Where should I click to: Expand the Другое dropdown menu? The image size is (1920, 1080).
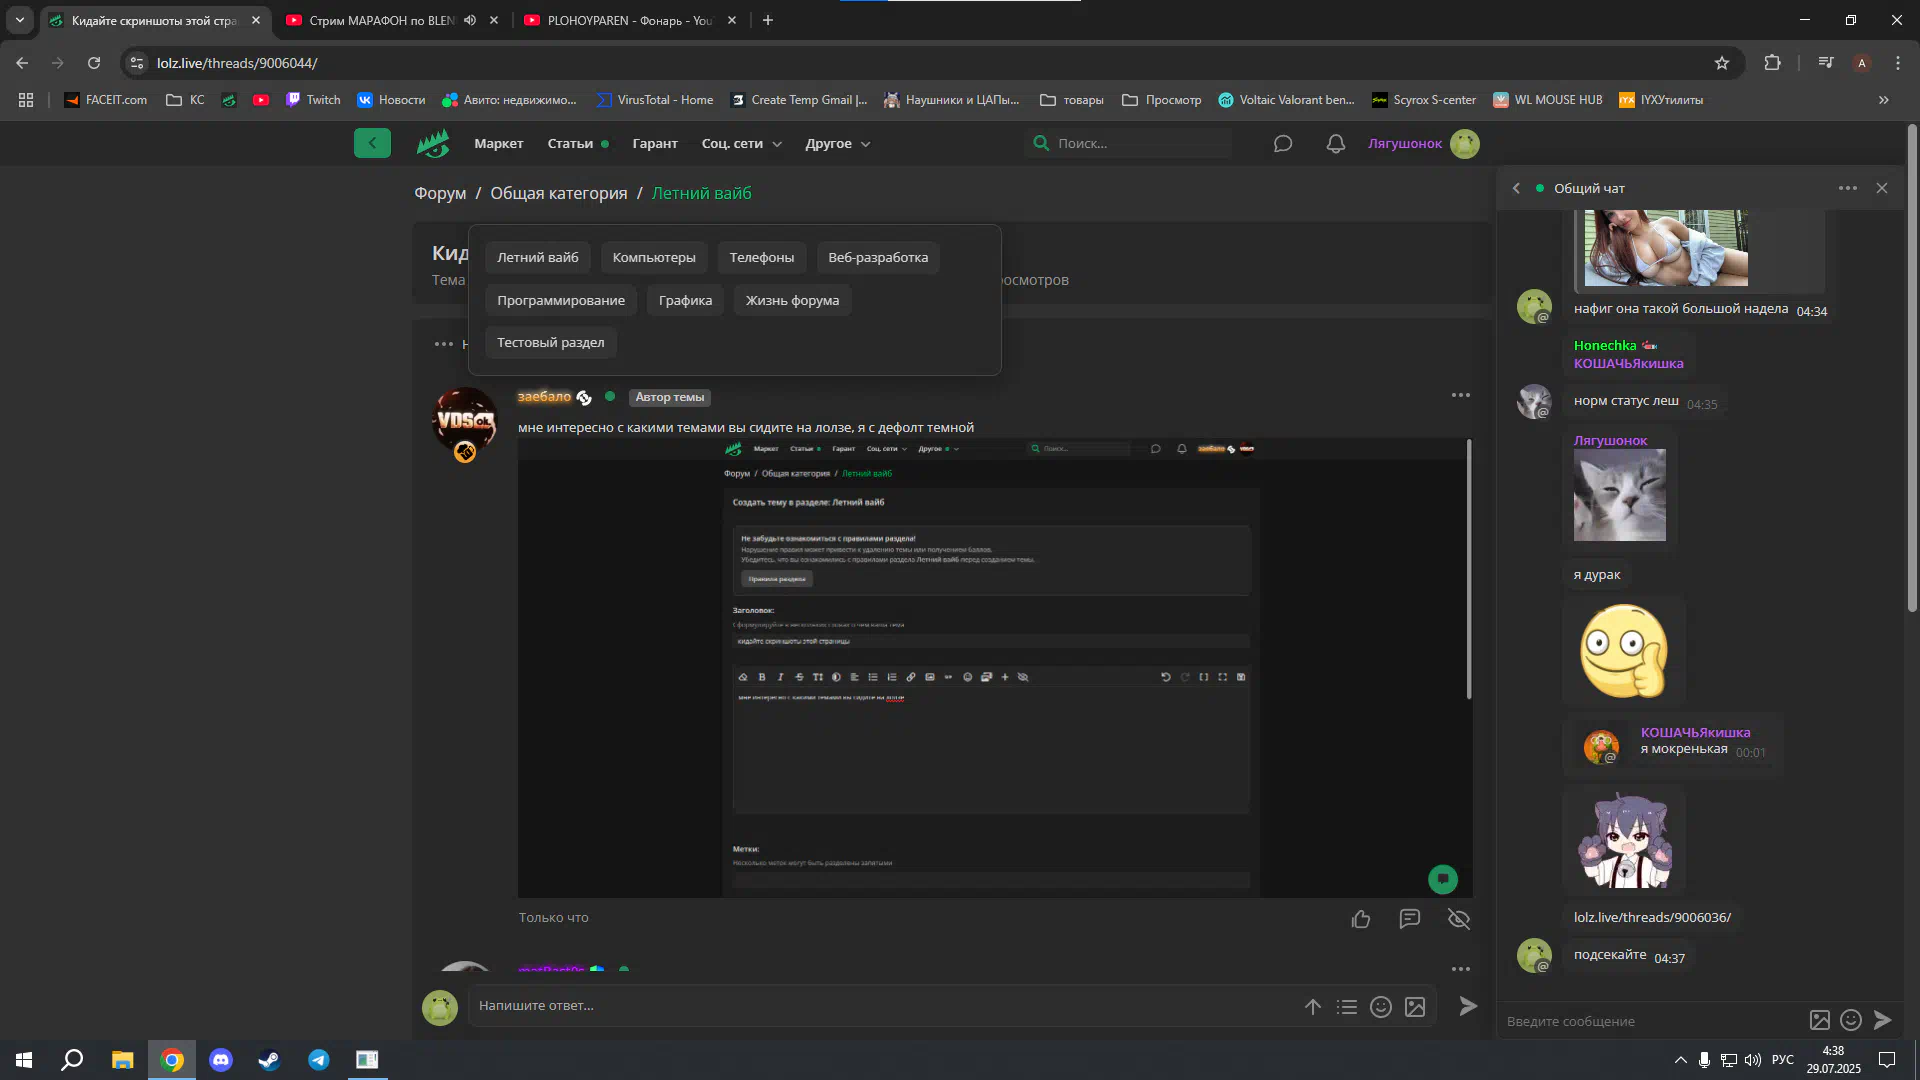(838, 144)
